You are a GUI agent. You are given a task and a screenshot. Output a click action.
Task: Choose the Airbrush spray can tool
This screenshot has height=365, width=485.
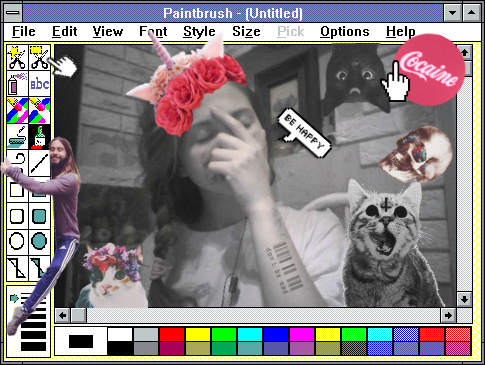pos(17,83)
